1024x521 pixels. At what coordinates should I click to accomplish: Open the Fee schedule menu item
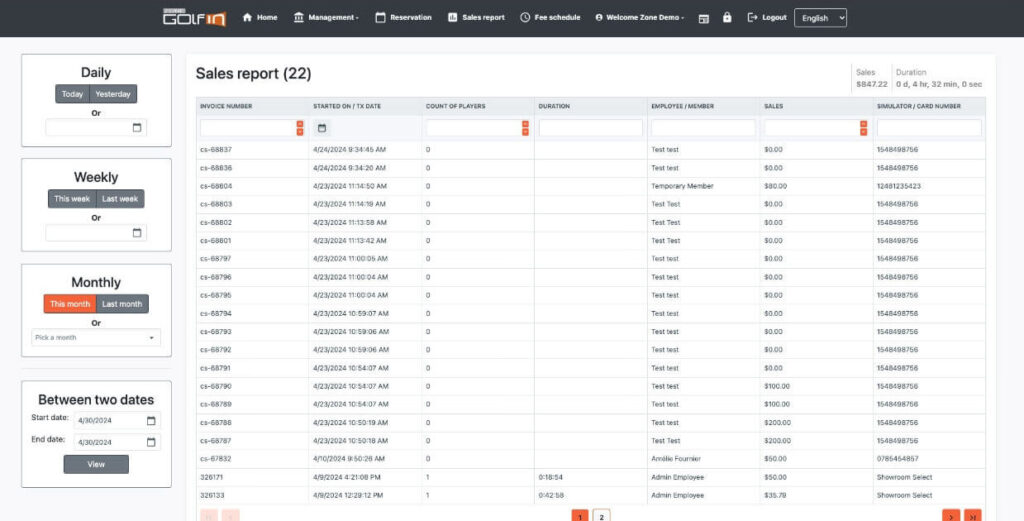pyautogui.click(x=550, y=18)
